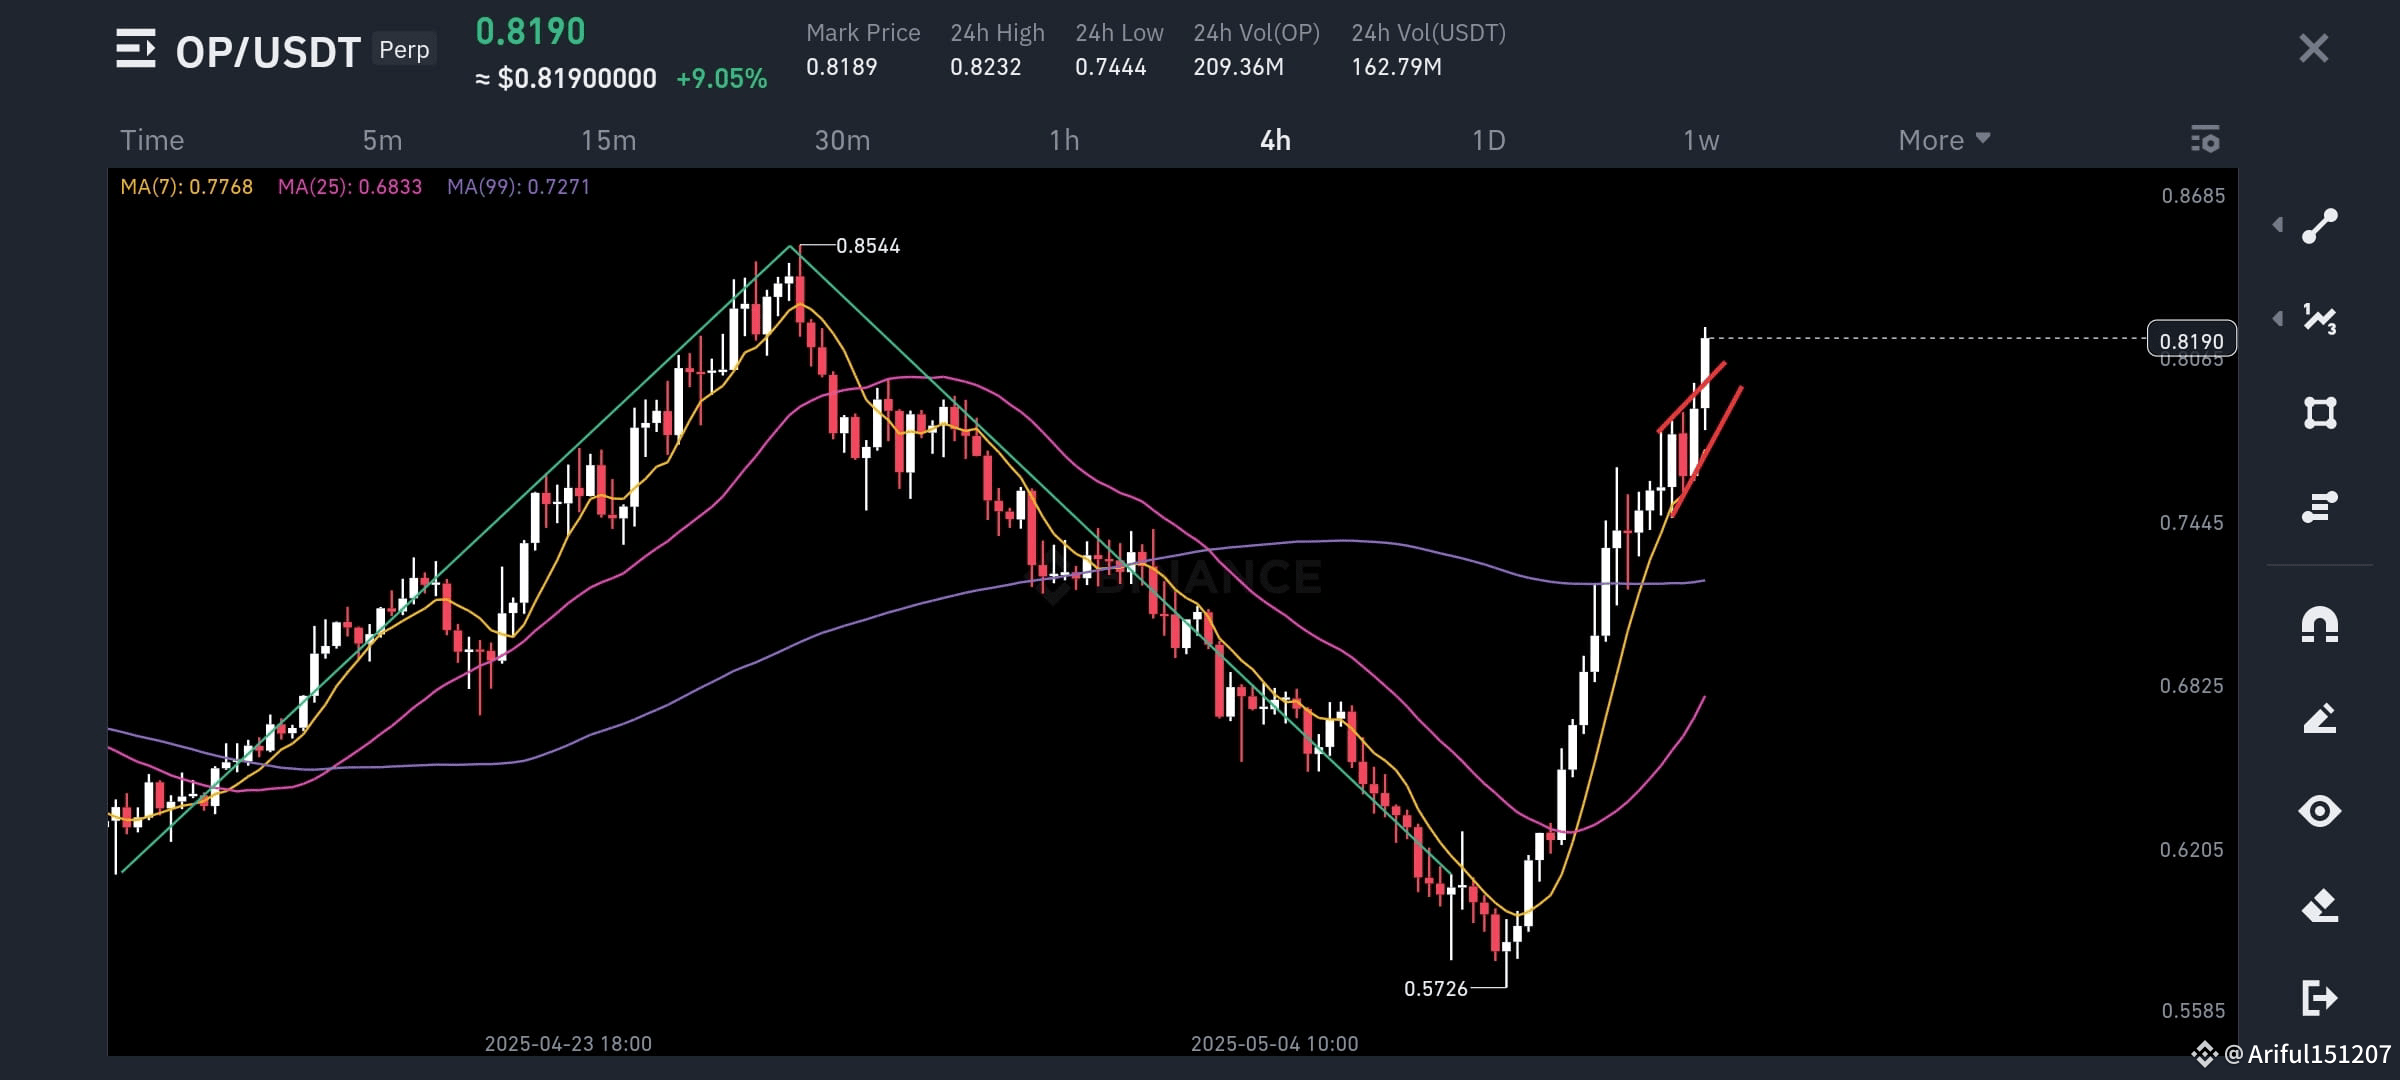Open the indicators tool in the sidebar

(2322, 318)
